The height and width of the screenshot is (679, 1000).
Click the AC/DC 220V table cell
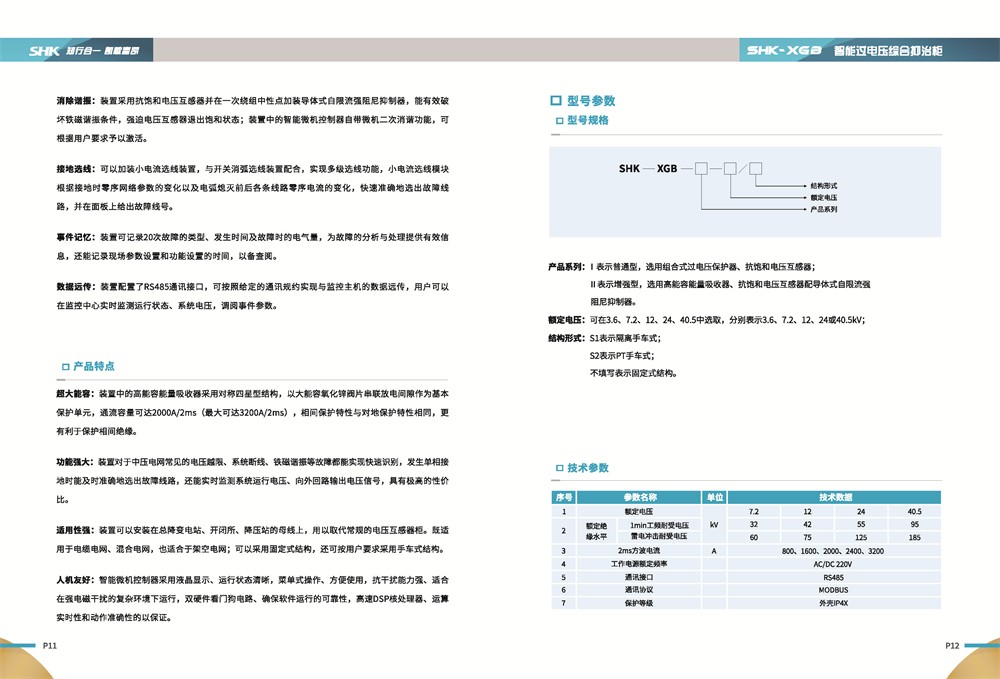834,564
